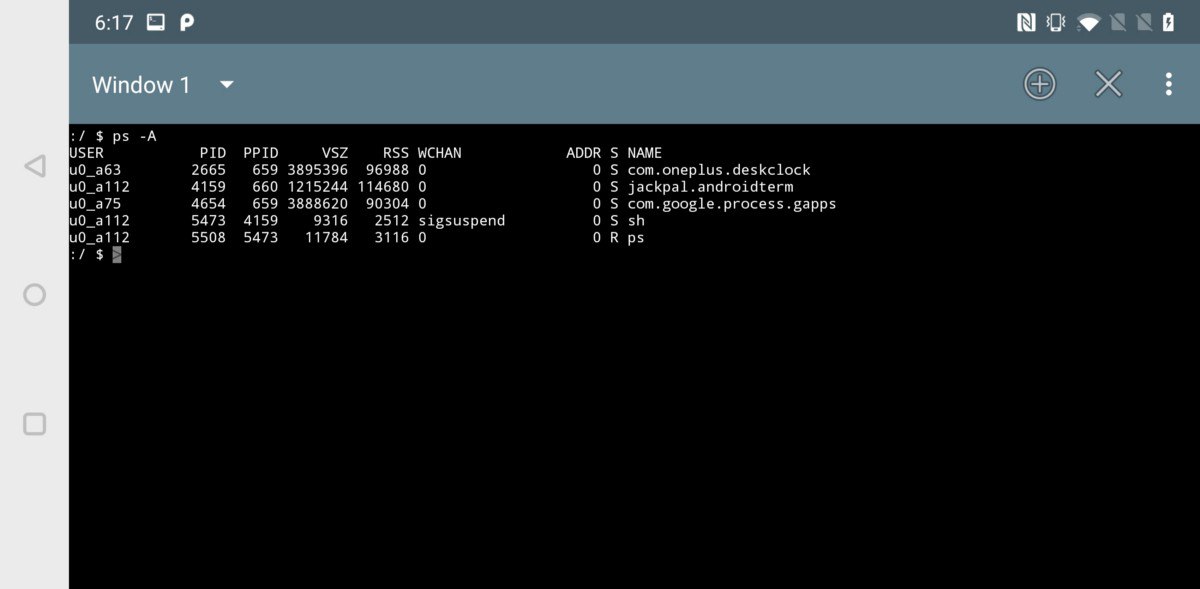The image size is (1200, 589).
Task: Tap the Android back navigation triangle
Action: [x=34, y=166]
